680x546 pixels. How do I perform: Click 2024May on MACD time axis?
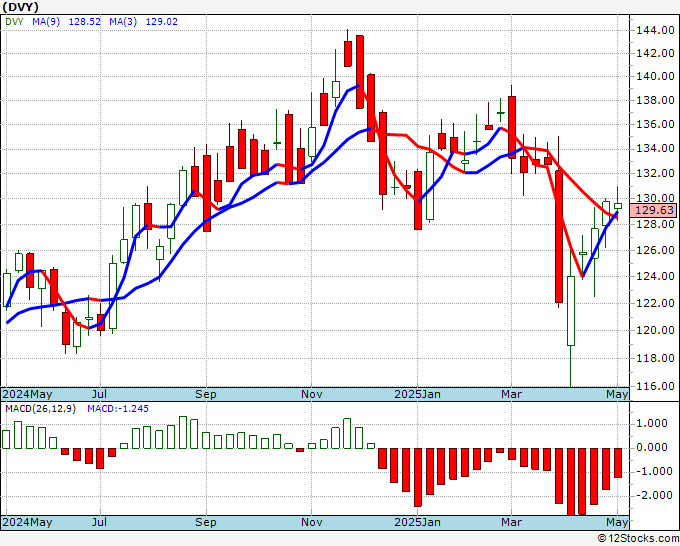(x=28, y=522)
